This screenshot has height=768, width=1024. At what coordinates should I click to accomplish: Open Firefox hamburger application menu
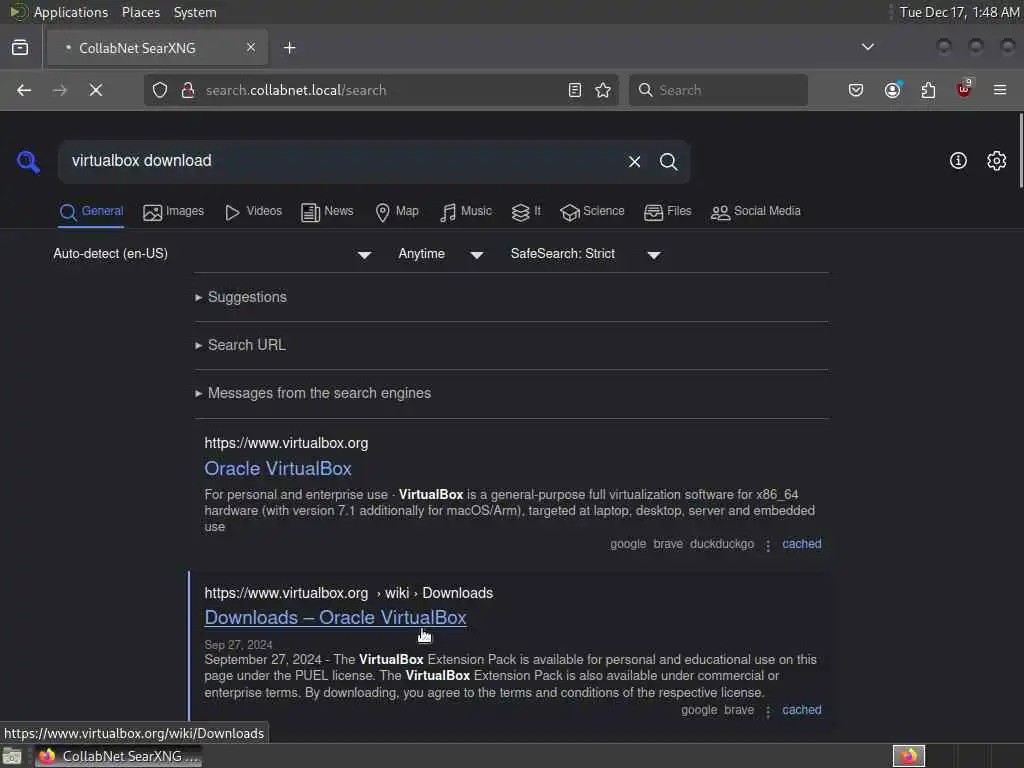[x=1000, y=90]
